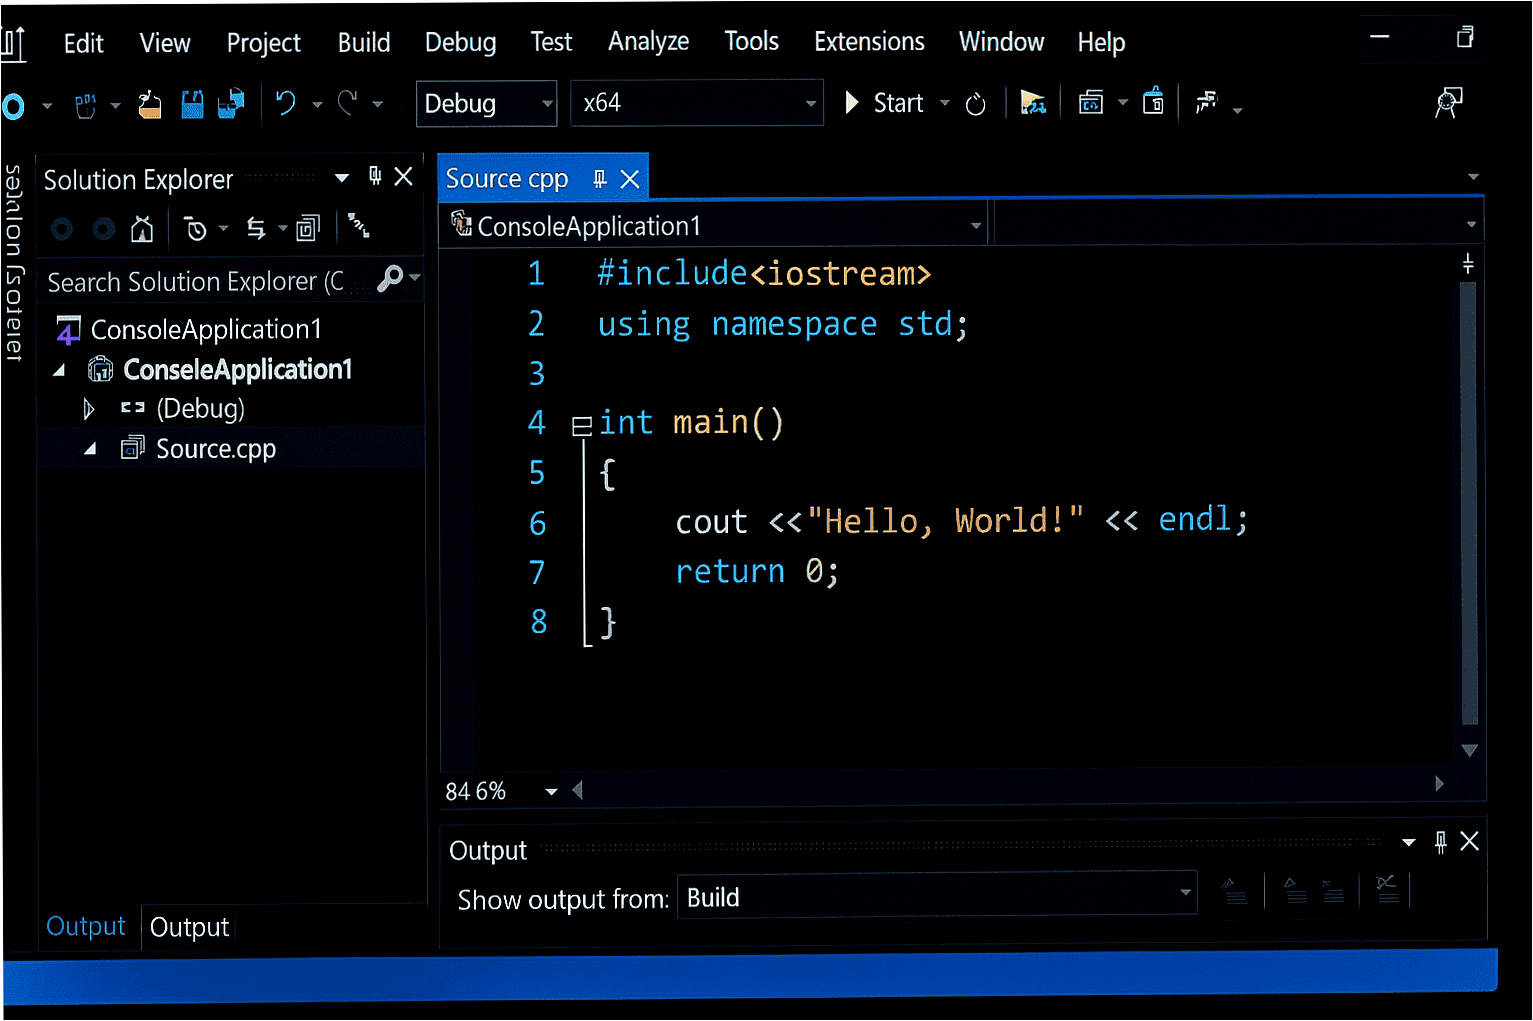Click the editor vertical scrollbar thumb
This screenshot has height=1021, width=1533.
[1468, 503]
